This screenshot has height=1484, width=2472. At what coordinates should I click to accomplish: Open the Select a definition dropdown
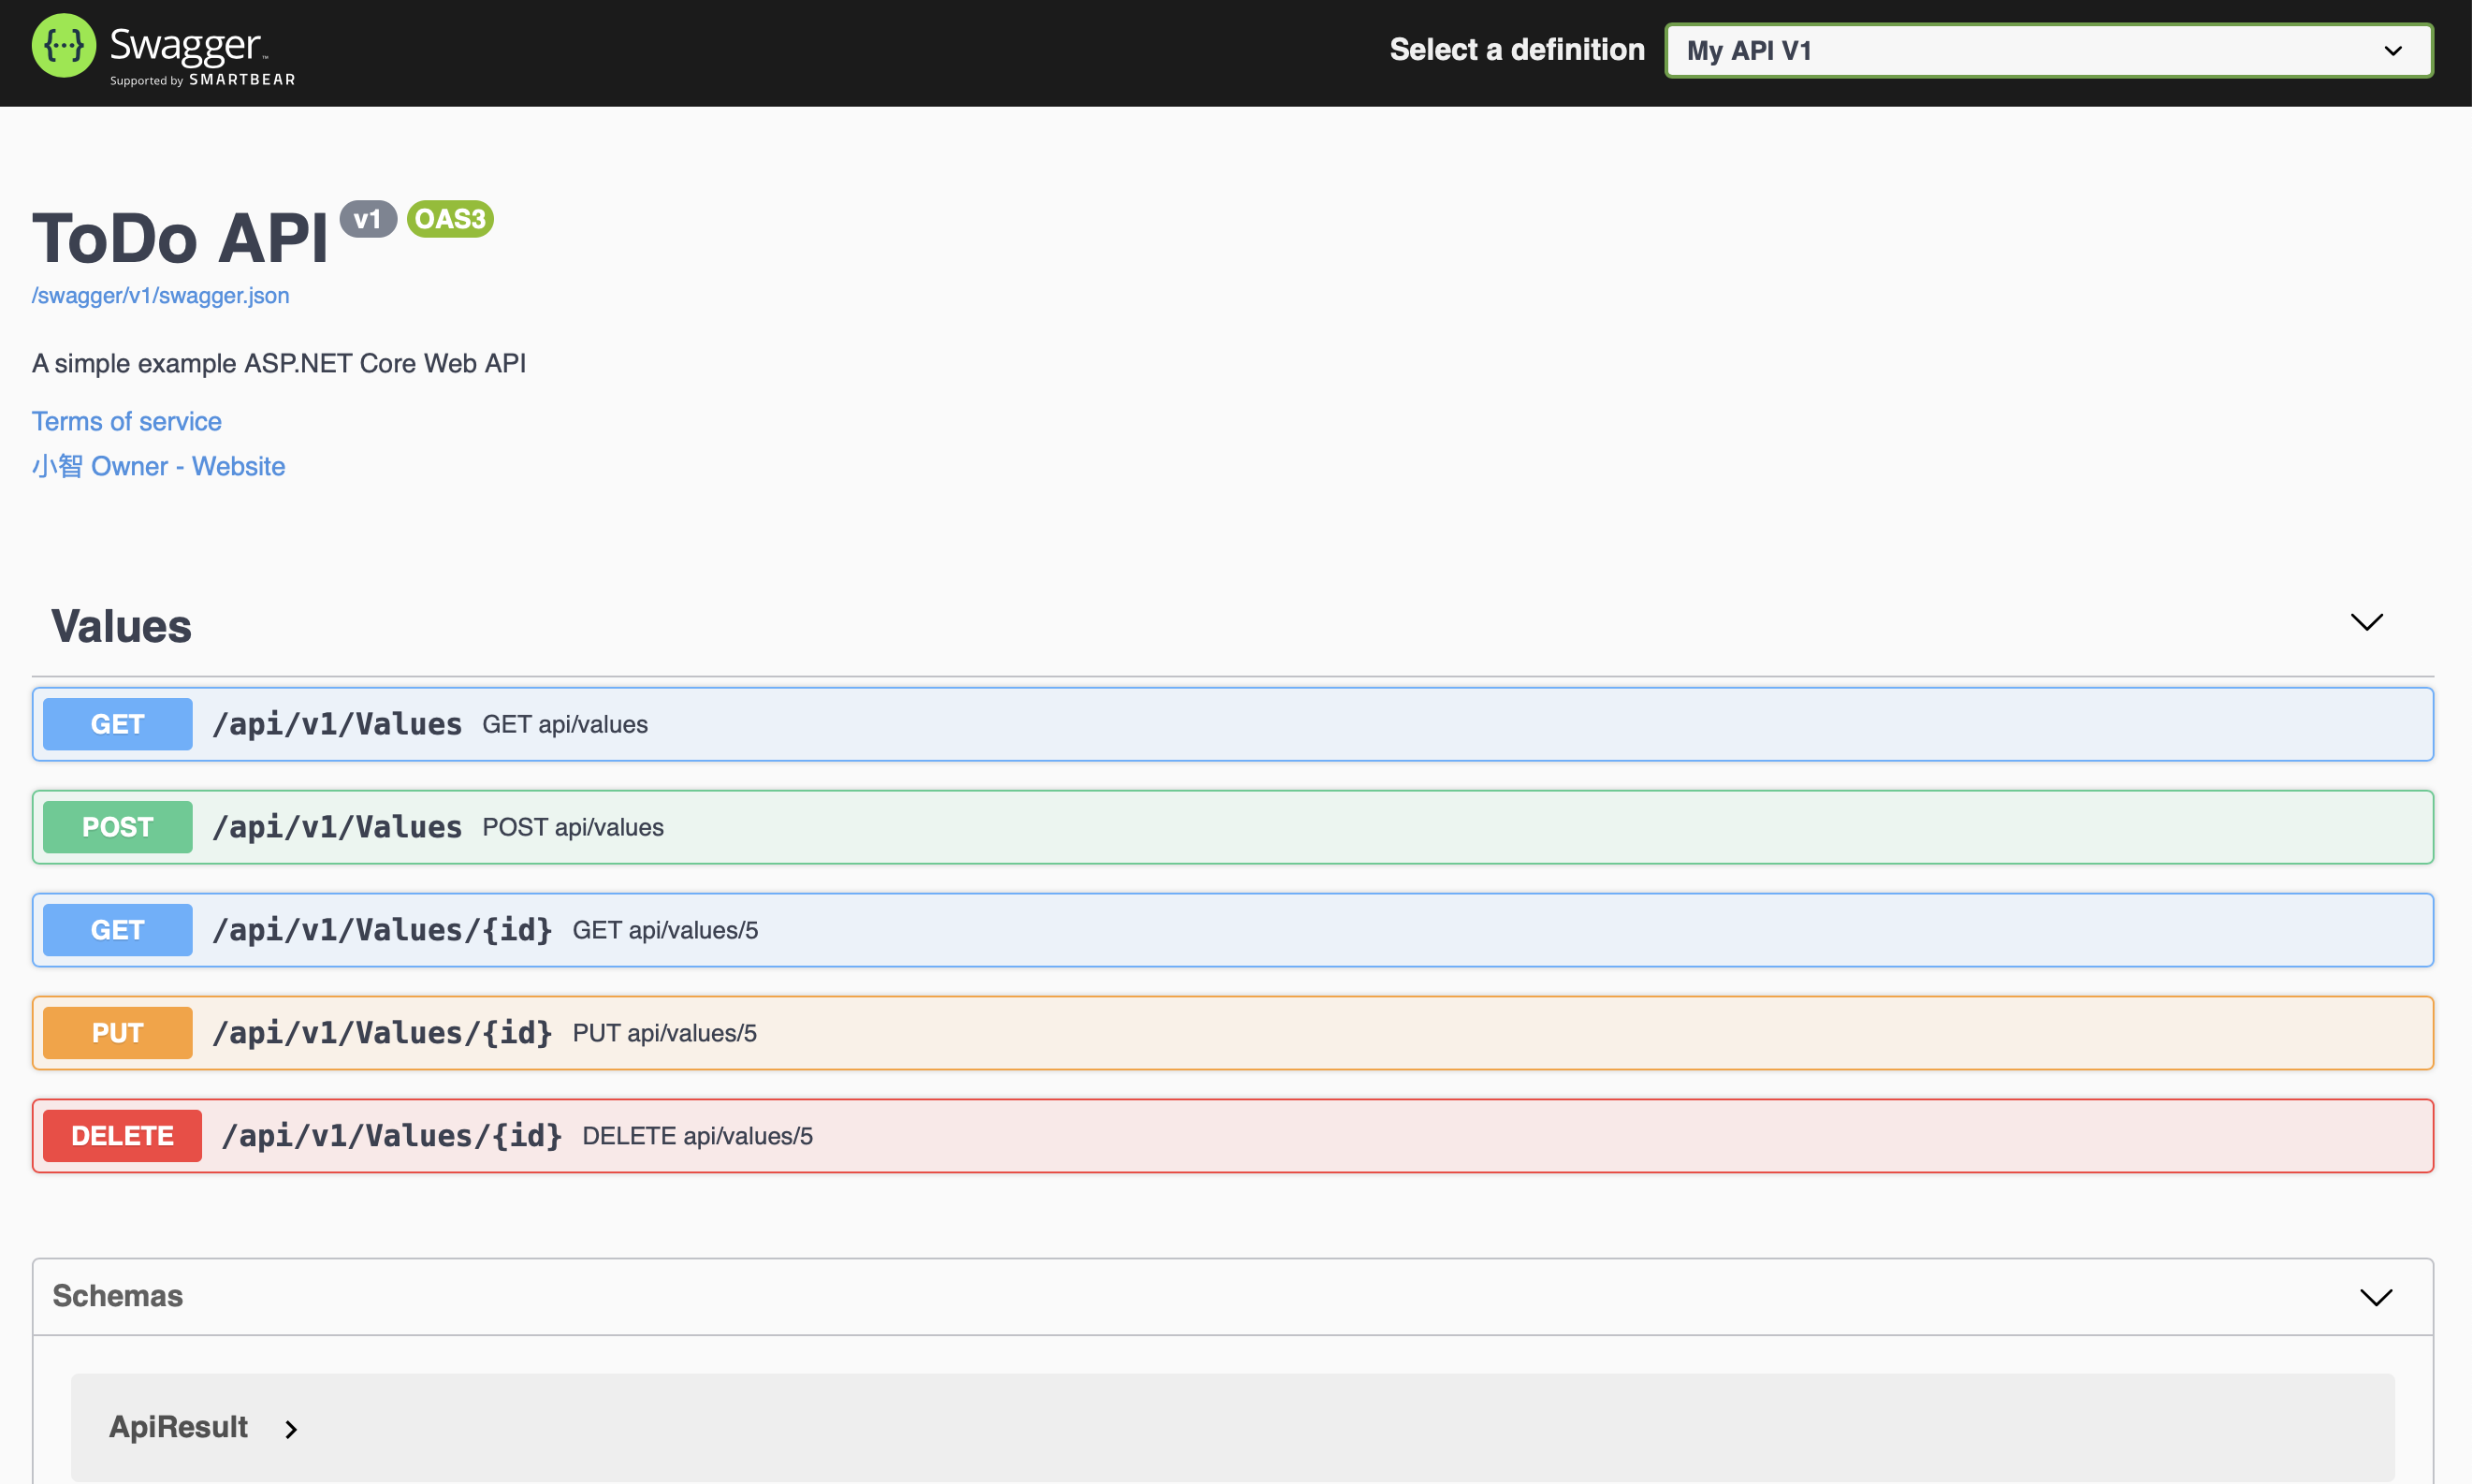(x=2047, y=50)
